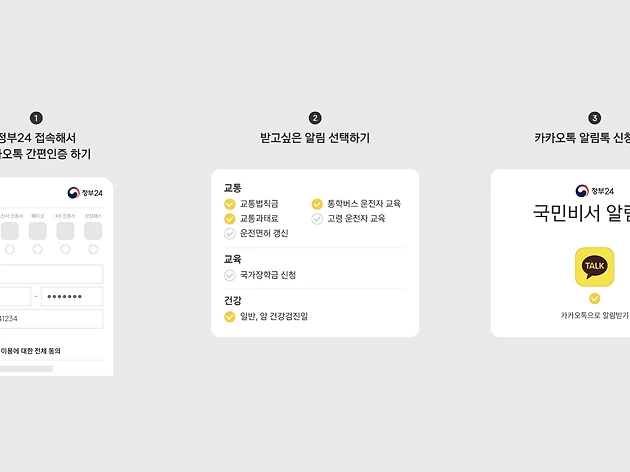Select the 페이코 certificate icon

(x=37, y=231)
